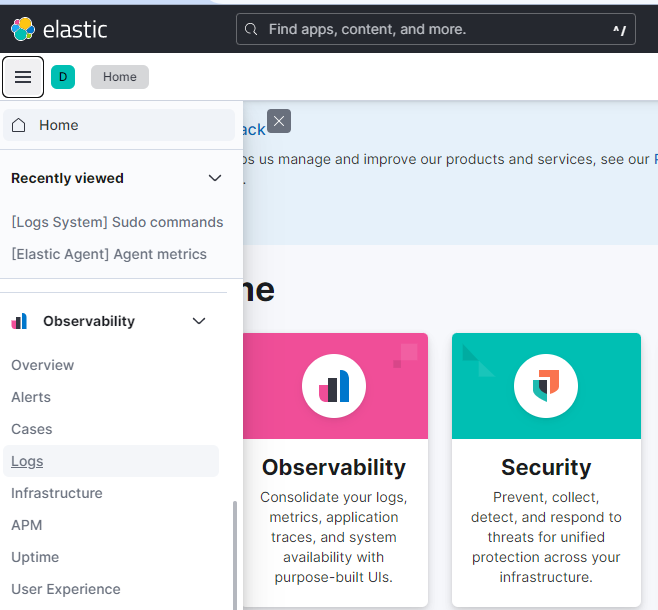The height and width of the screenshot is (610, 658).
Task: Open Infrastructure in Observability
Action: point(57,493)
